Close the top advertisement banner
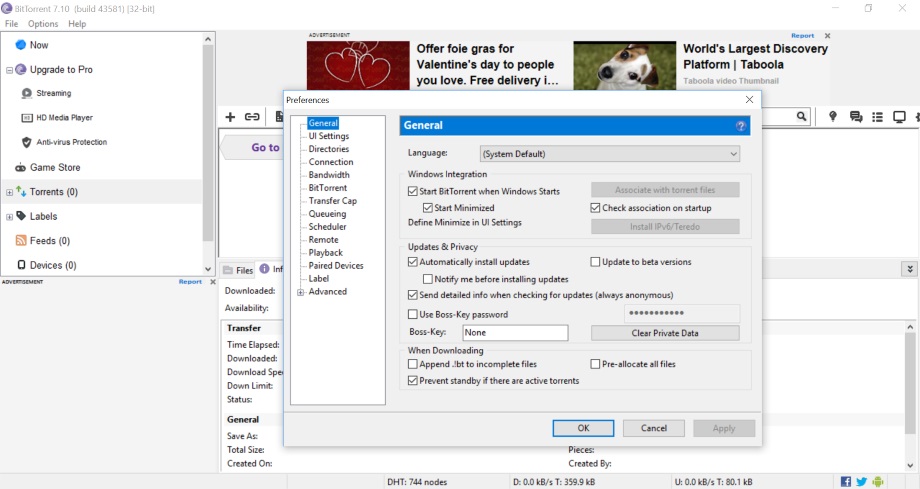The height and width of the screenshot is (489, 920). pos(827,36)
